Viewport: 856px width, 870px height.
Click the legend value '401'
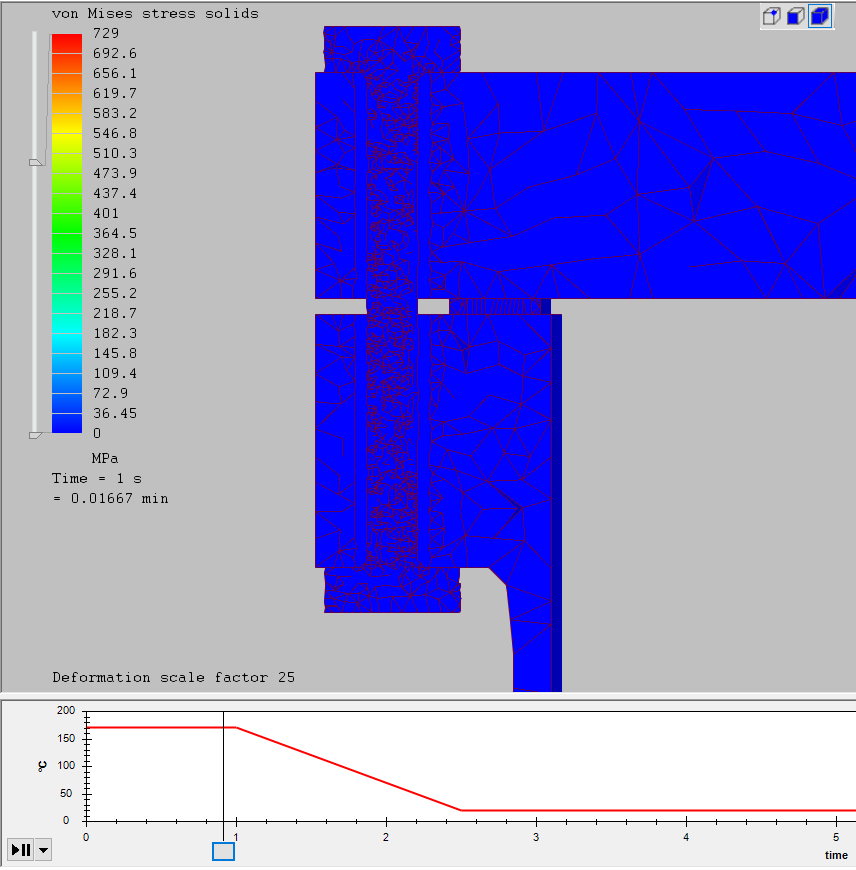coord(106,213)
